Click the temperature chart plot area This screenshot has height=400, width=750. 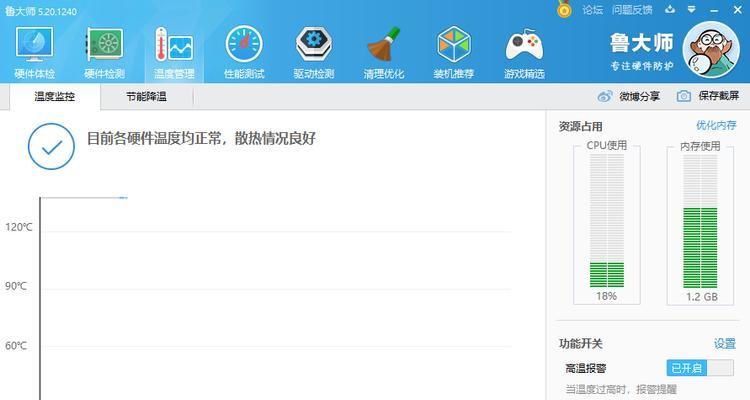click(276, 299)
